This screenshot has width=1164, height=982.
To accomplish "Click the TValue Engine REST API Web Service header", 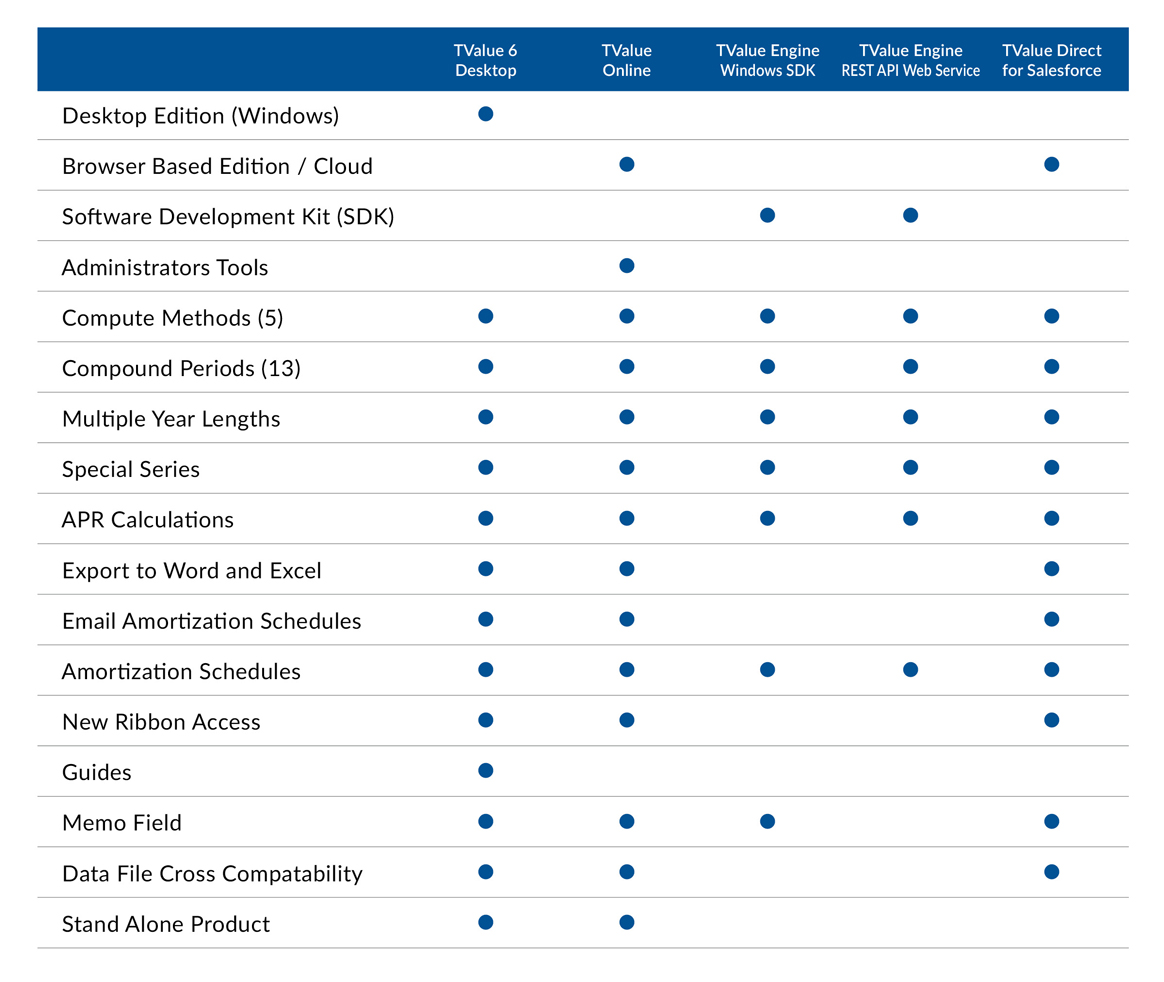I will (910, 60).
